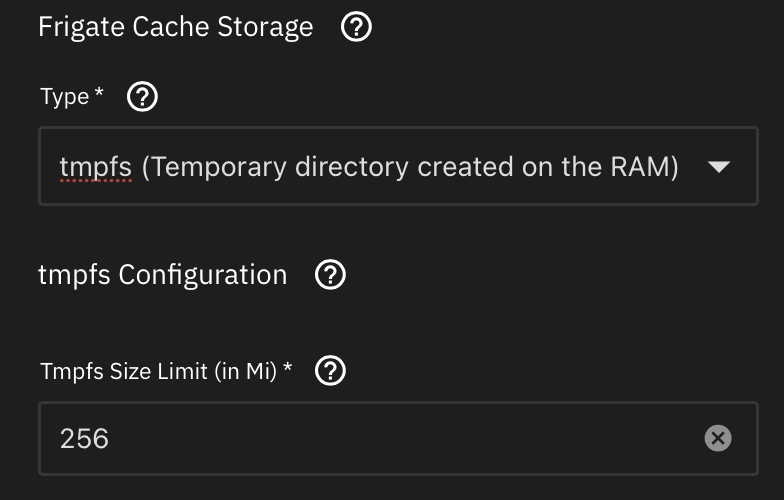This screenshot has height=500, width=784.
Task: Click the required asterisk next to Type
Action: coord(99,95)
